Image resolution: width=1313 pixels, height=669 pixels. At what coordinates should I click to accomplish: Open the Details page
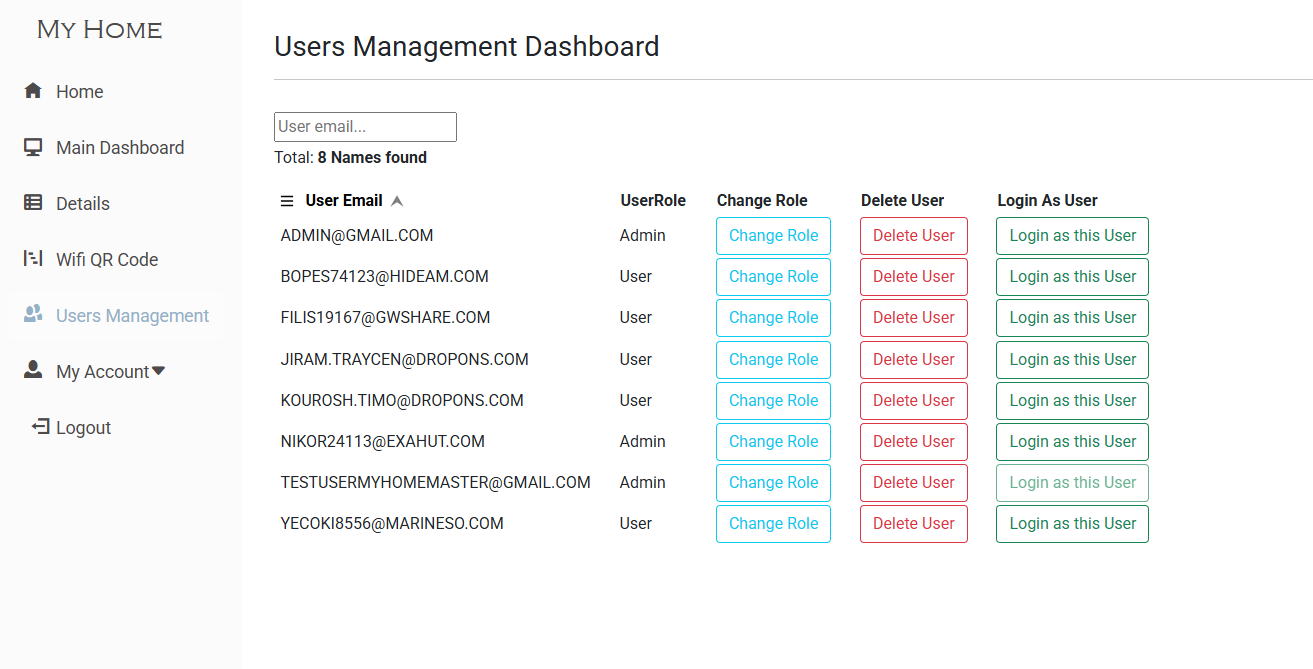click(x=83, y=204)
